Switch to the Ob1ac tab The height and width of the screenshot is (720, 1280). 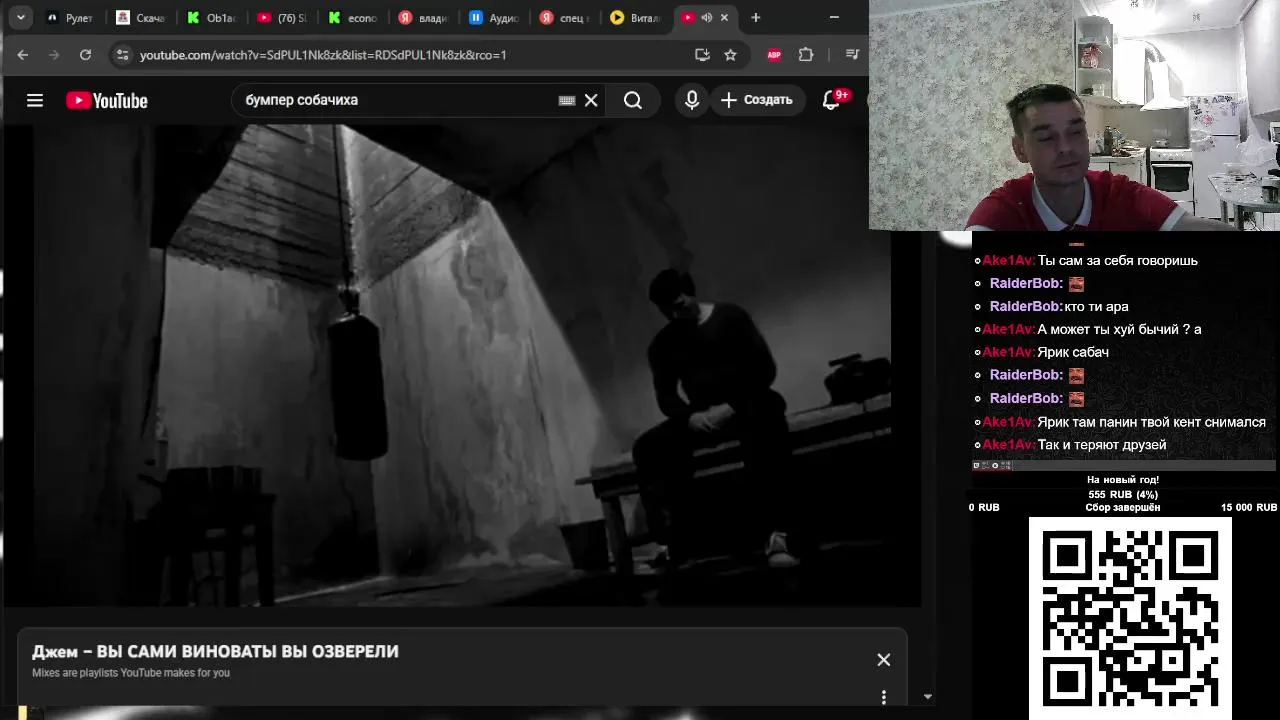pyautogui.click(x=211, y=18)
